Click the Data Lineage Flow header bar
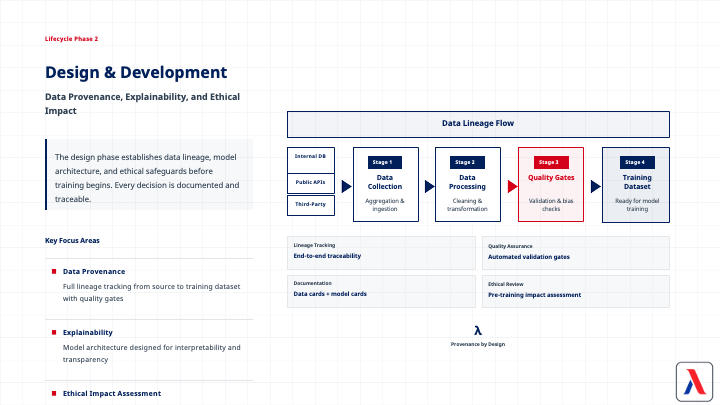720x405 pixels. 478,124
